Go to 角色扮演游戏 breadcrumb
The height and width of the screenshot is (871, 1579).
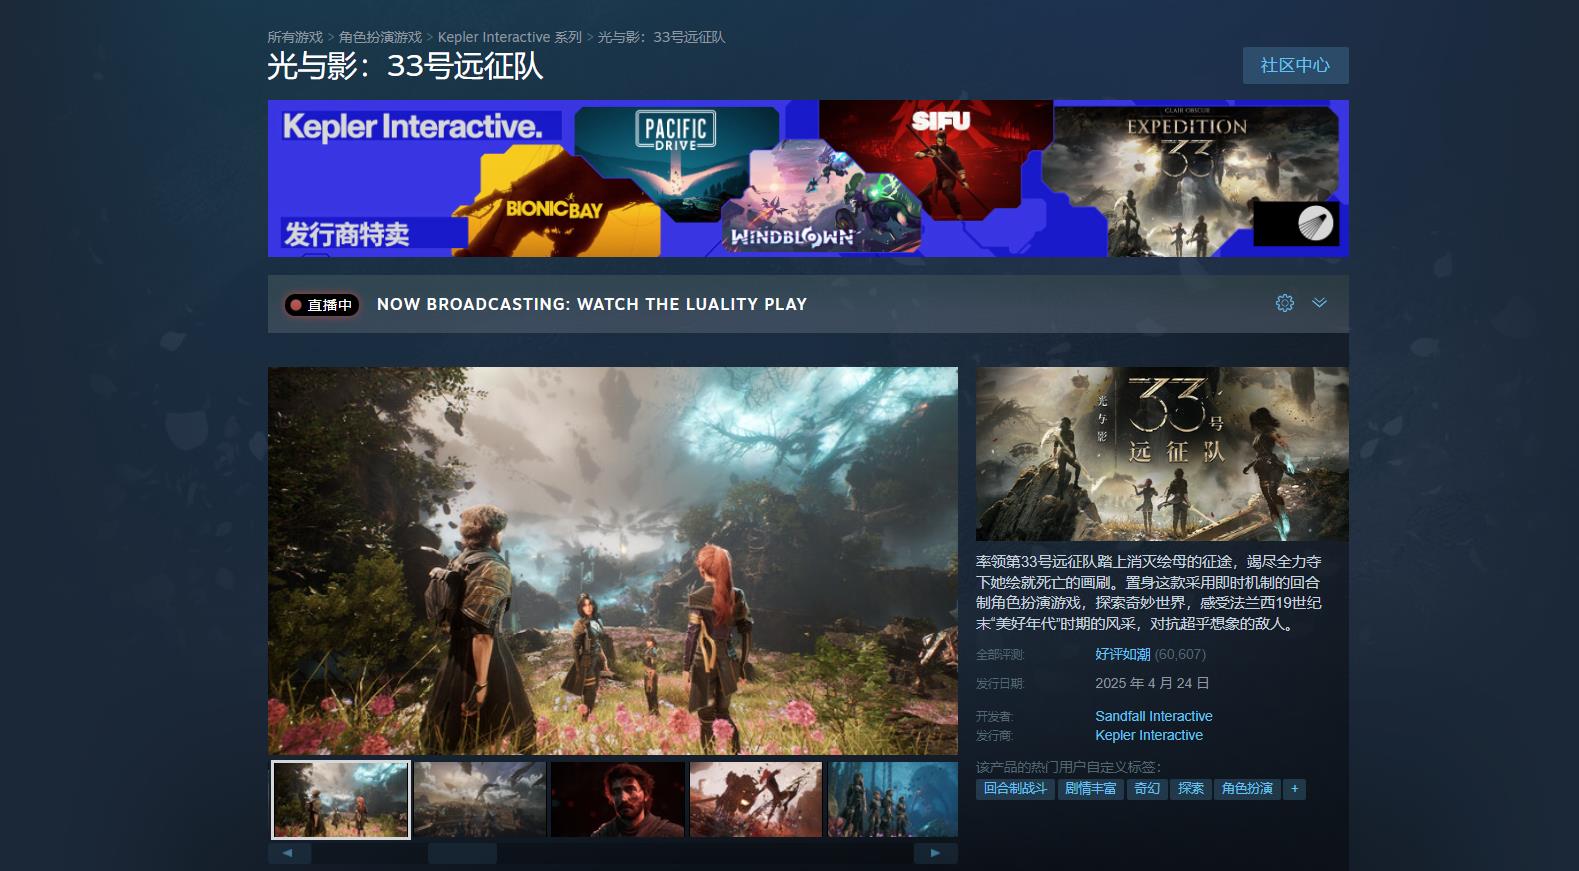[380, 37]
